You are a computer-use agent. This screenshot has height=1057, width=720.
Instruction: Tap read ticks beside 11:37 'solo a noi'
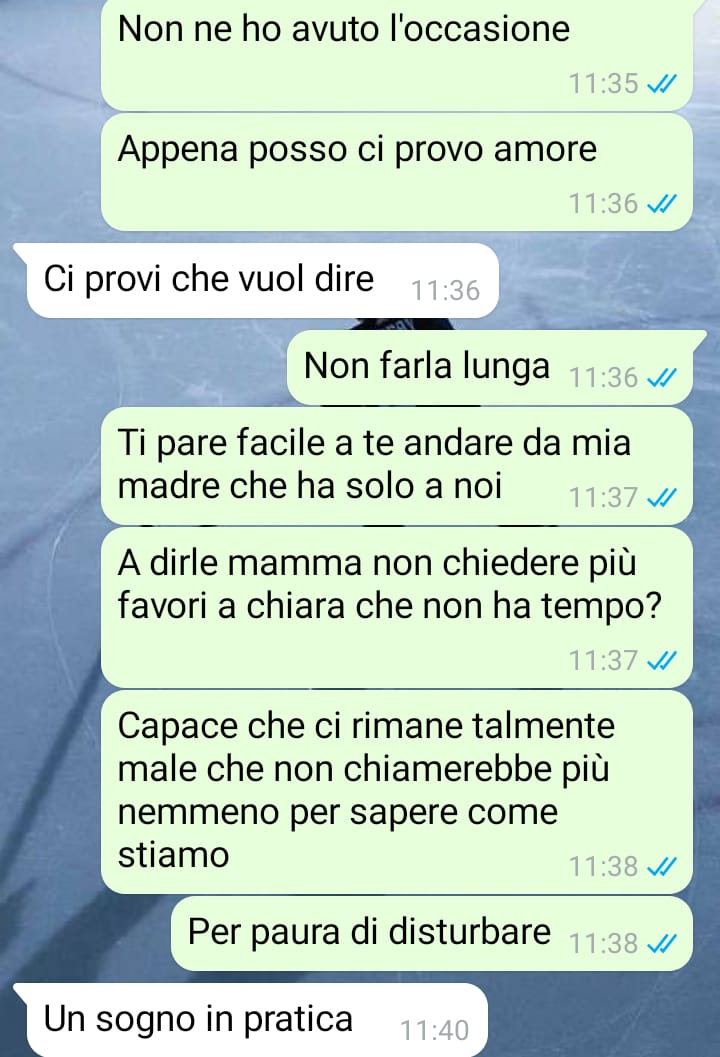point(661,498)
